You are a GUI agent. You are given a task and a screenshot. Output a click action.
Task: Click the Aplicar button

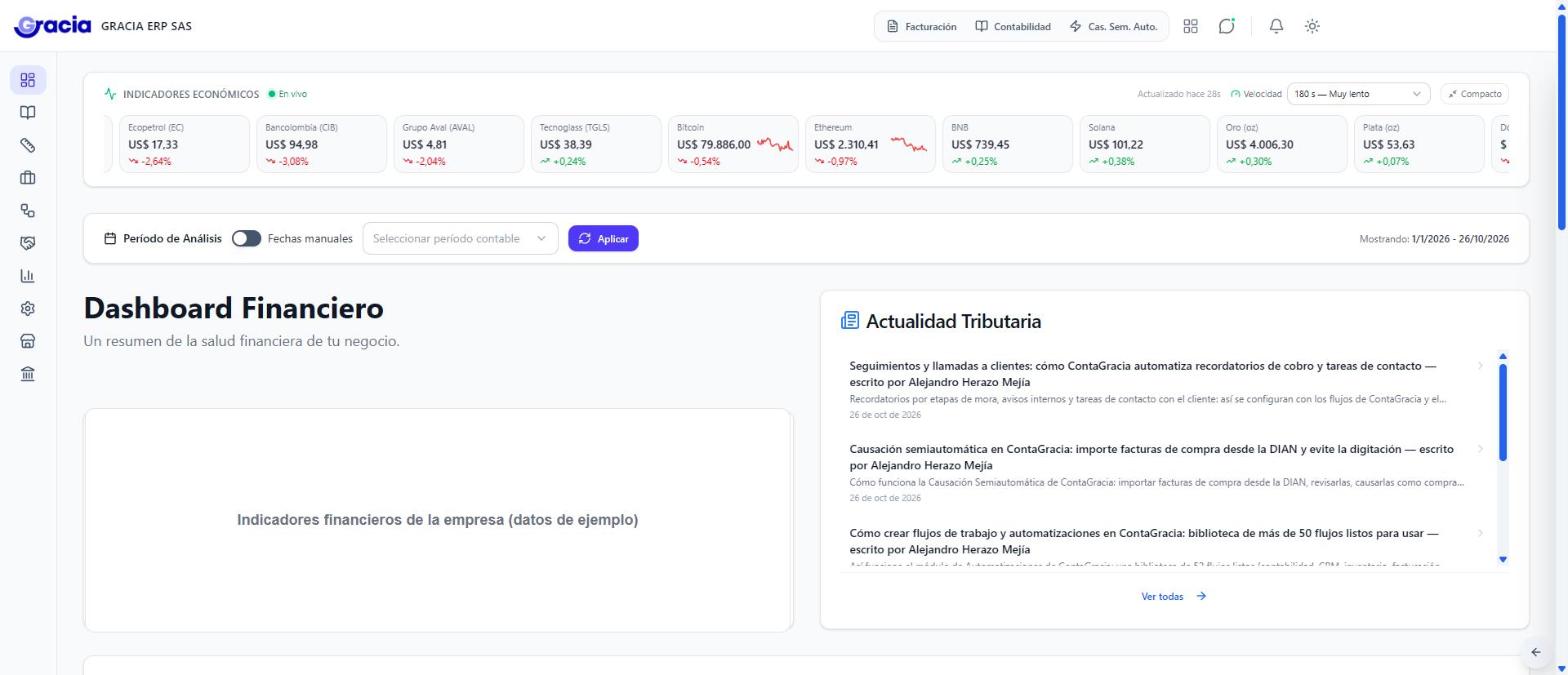click(x=603, y=238)
